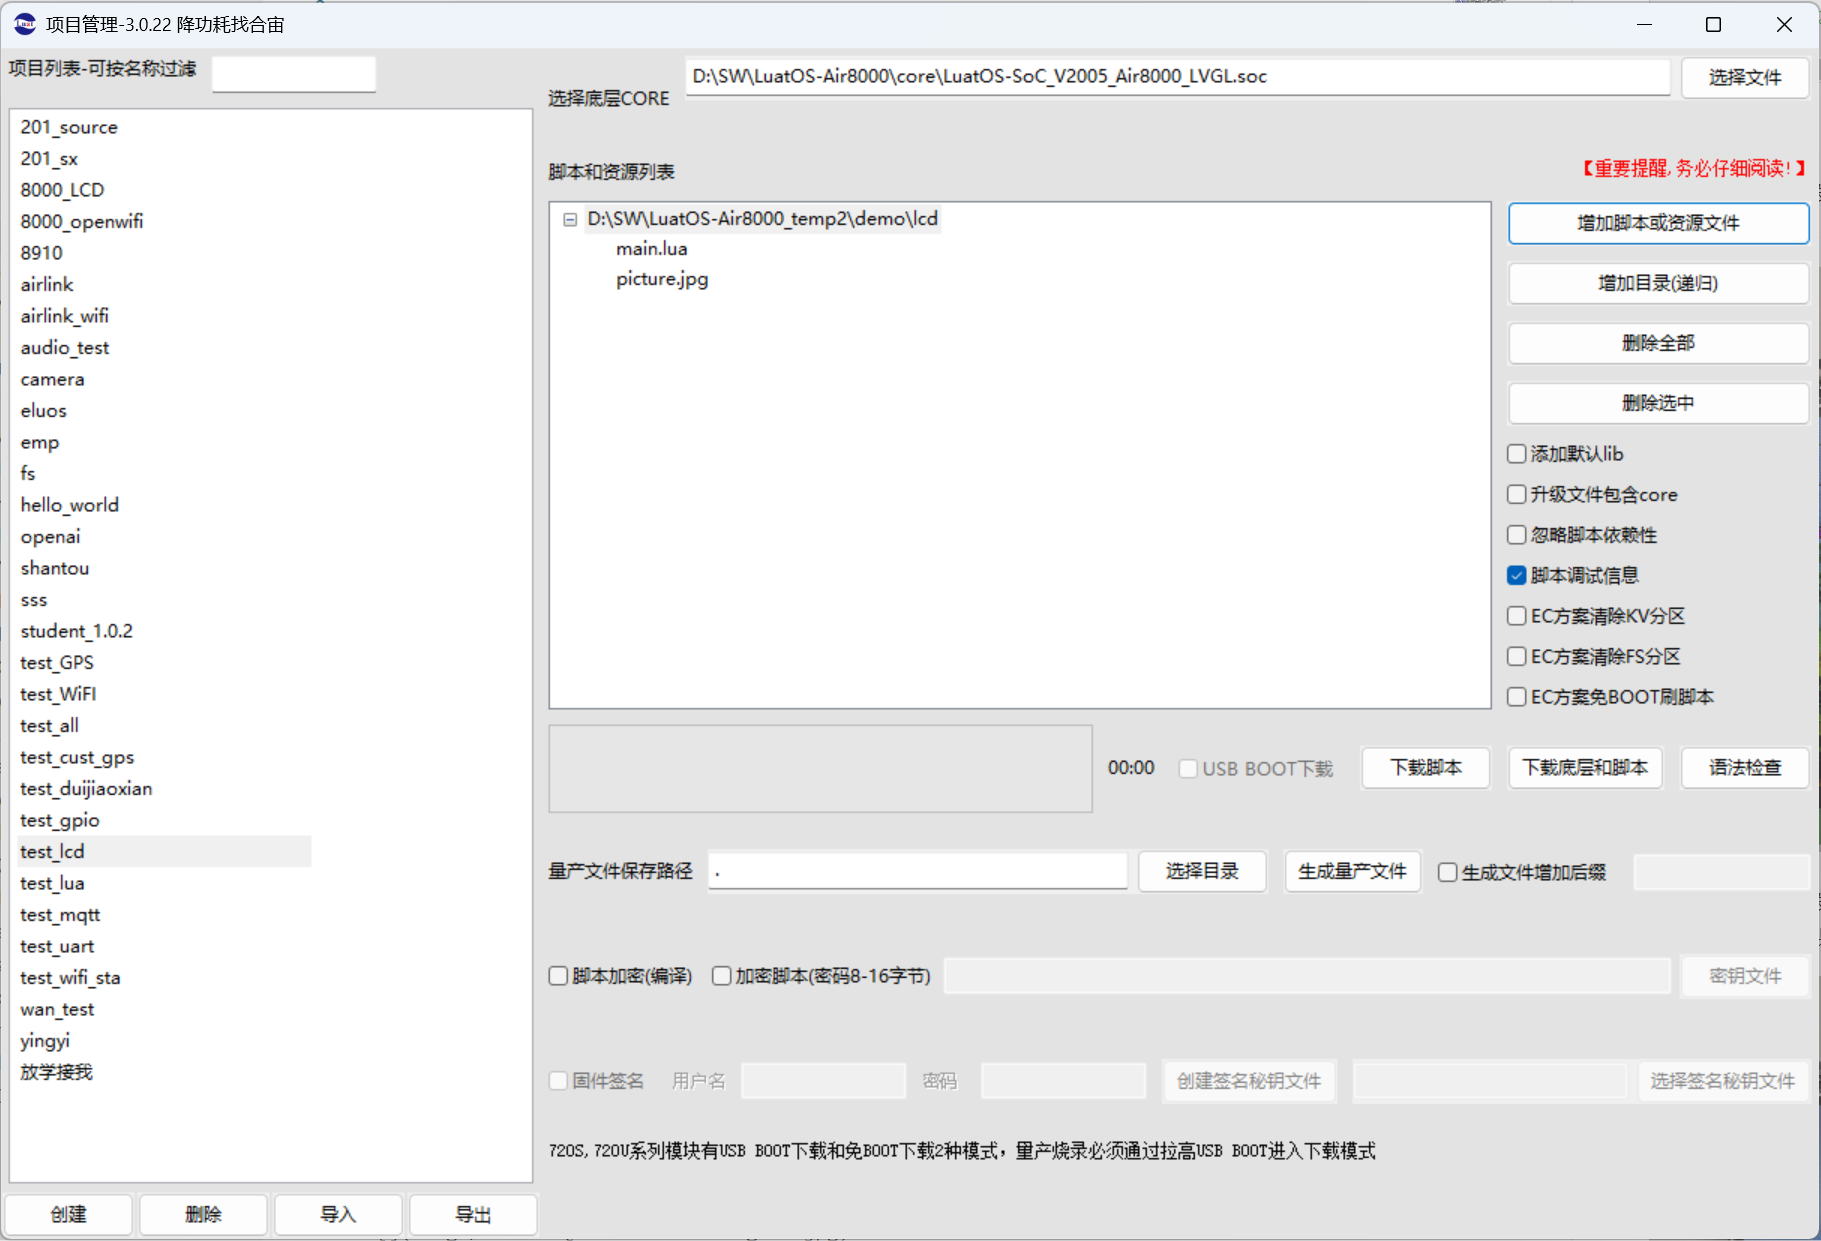Select project test_duijiaoxian
This screenshot has height=1241, width=1821.
(86, 789)
